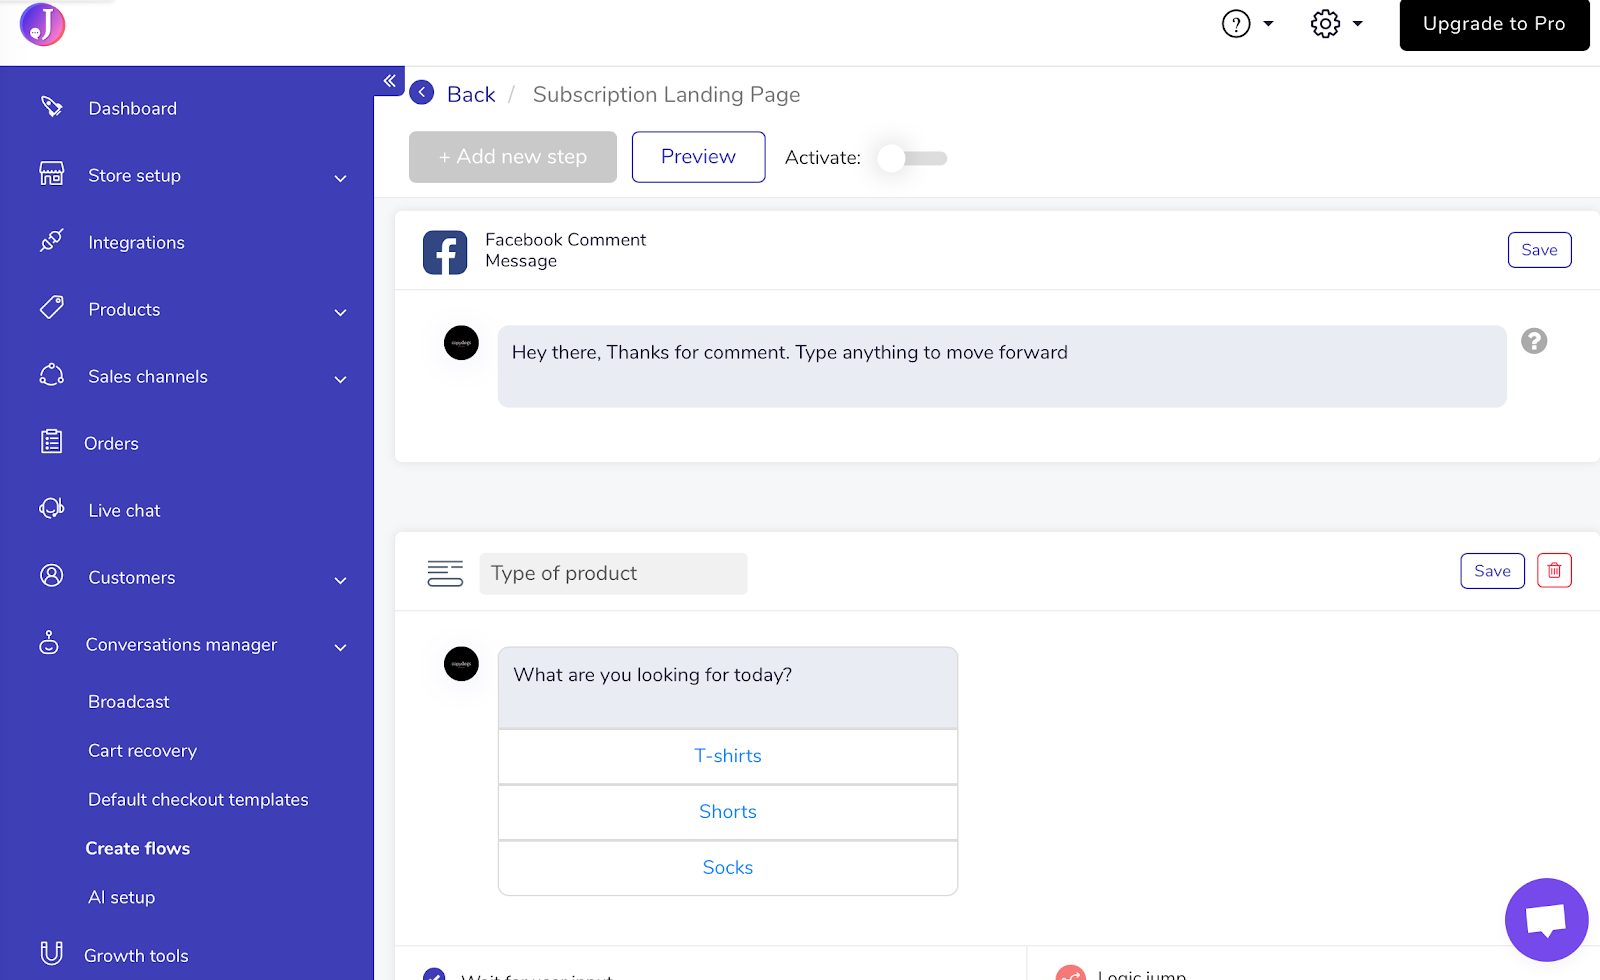Open the Broadcast submenu item
The image size is (1600, 980).
pyautogui.click(x=129, y=702)
